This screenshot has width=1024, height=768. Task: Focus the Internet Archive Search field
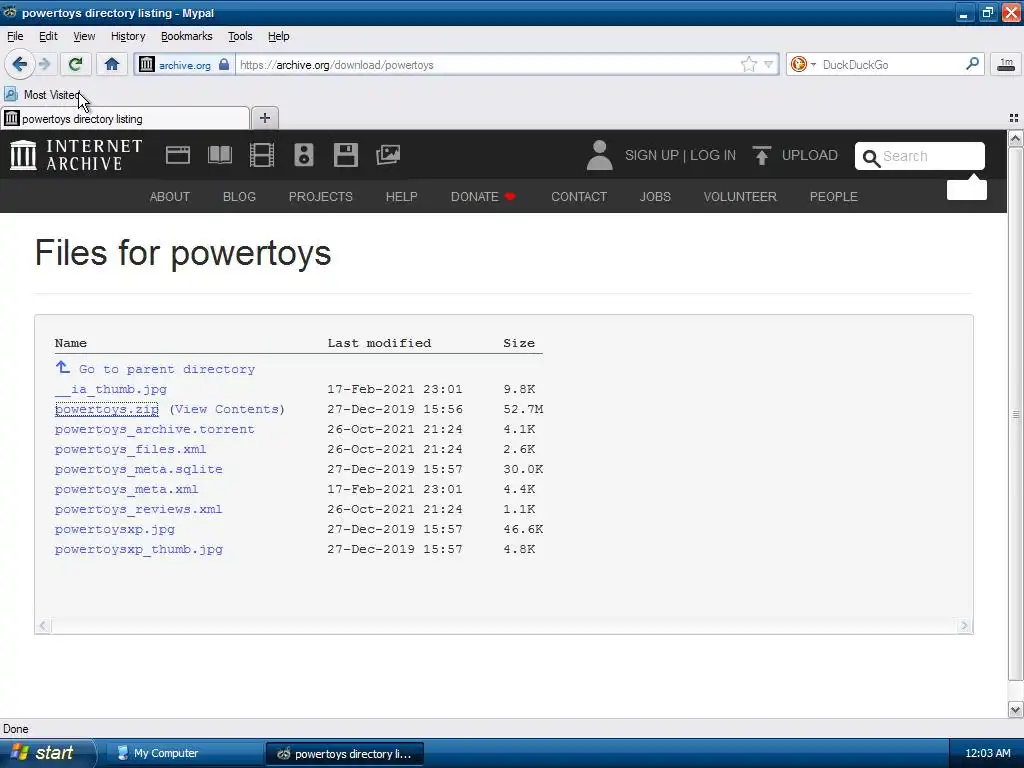click(920, 156)
